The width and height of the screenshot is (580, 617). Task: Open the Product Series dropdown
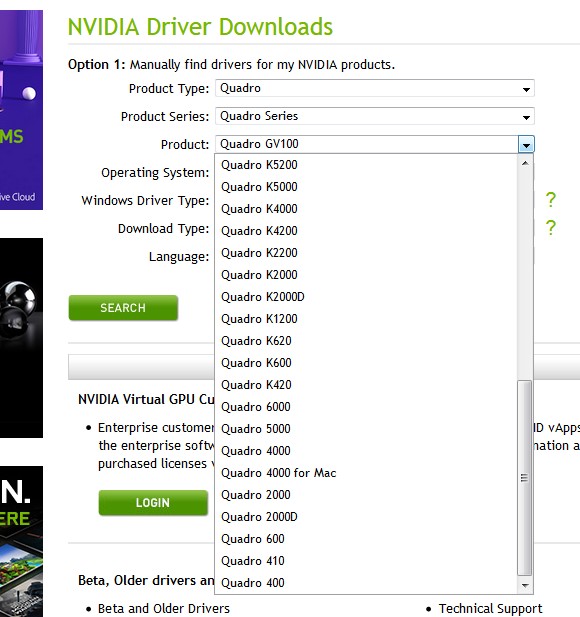(x=375, y=116)
